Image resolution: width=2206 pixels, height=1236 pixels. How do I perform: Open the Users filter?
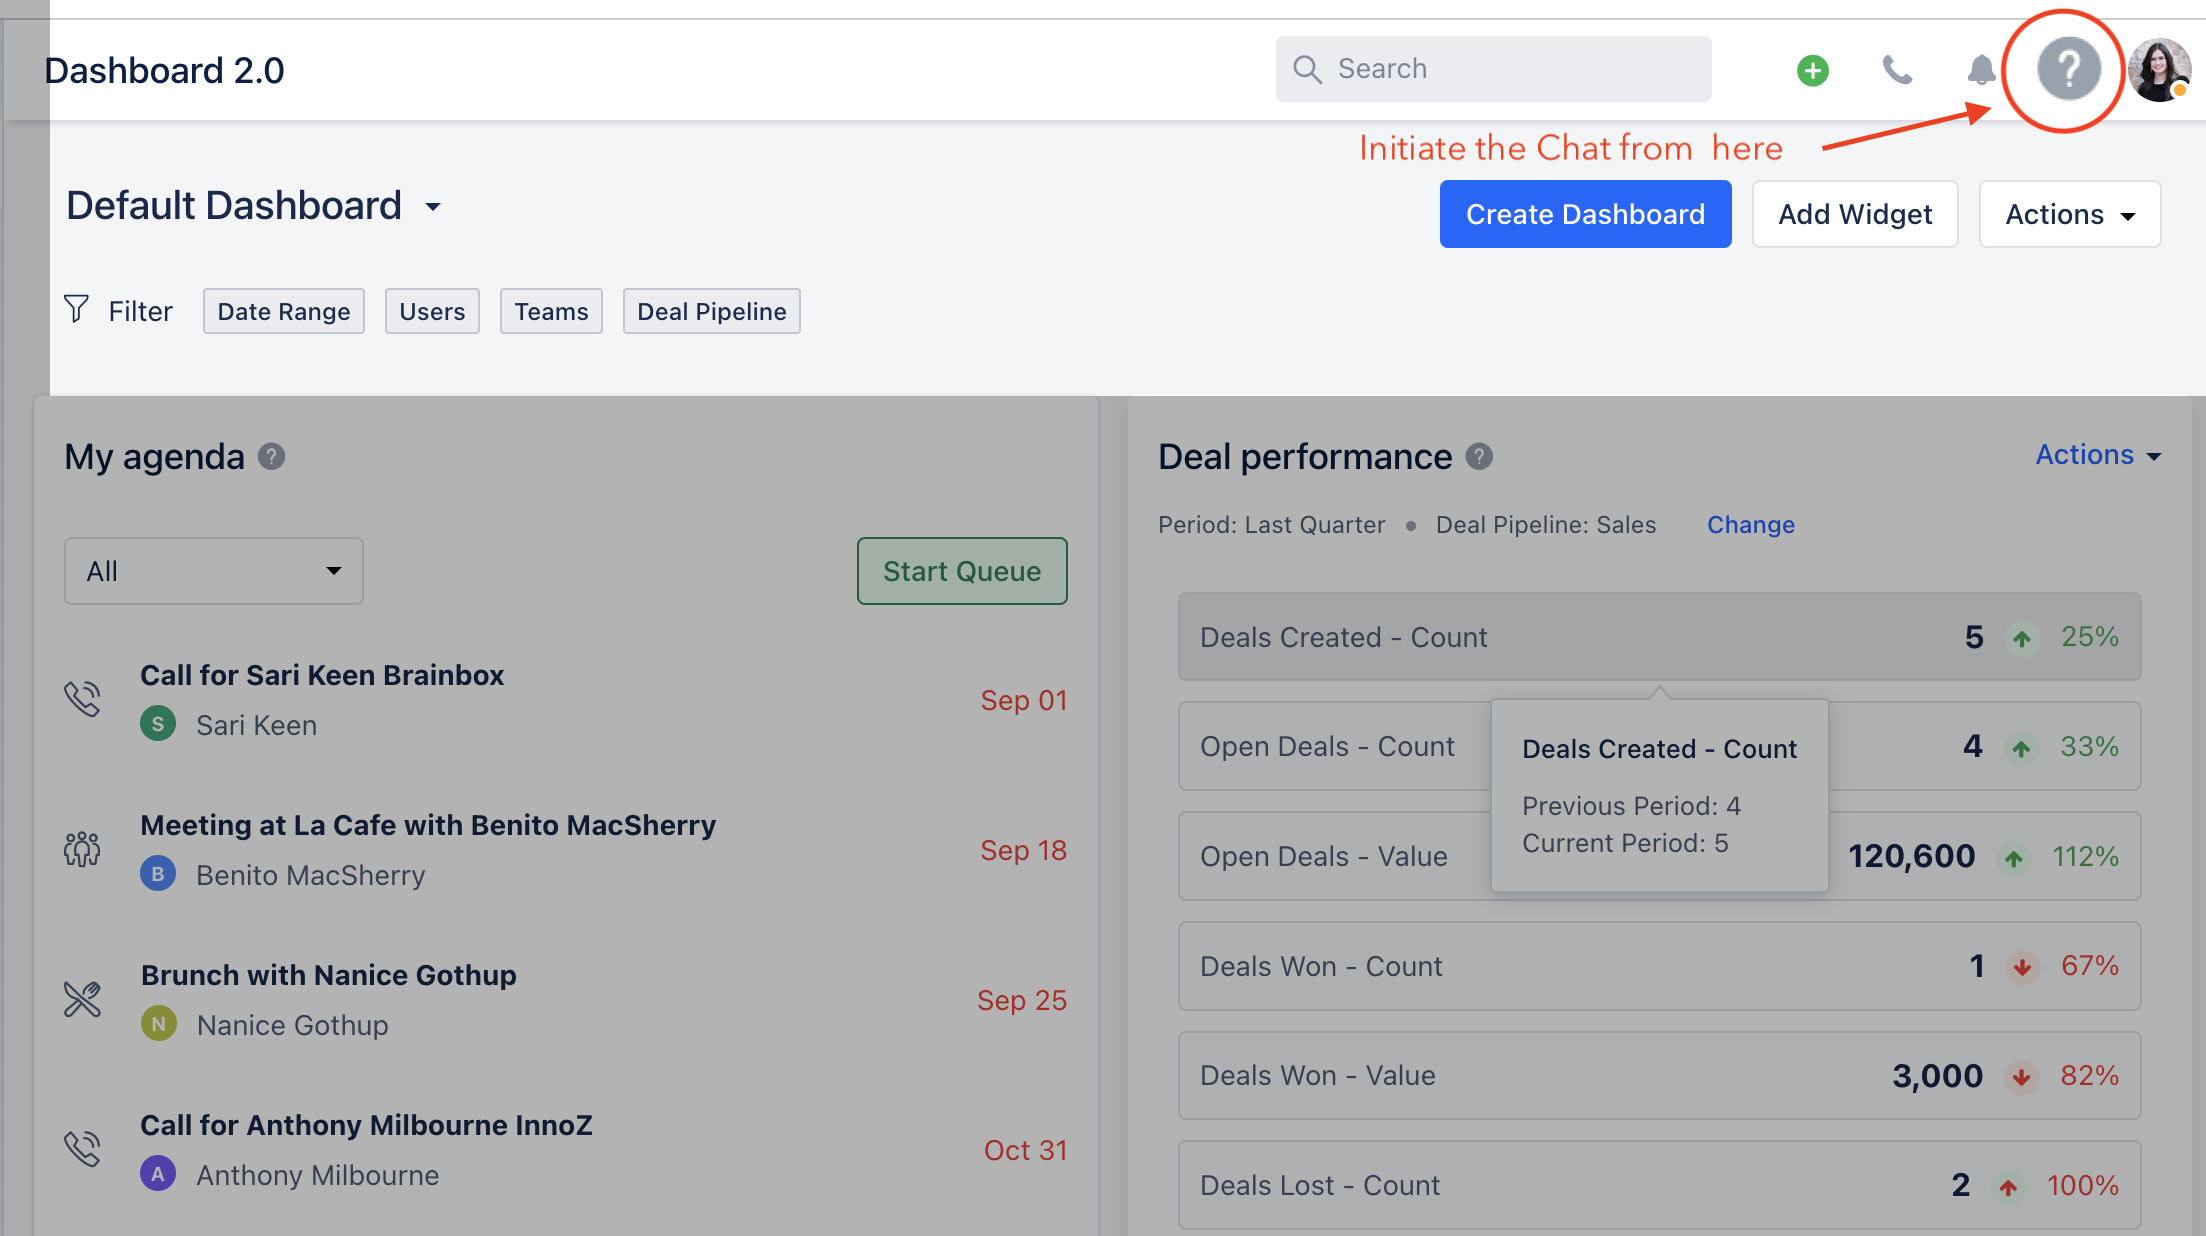click(432, 311)
